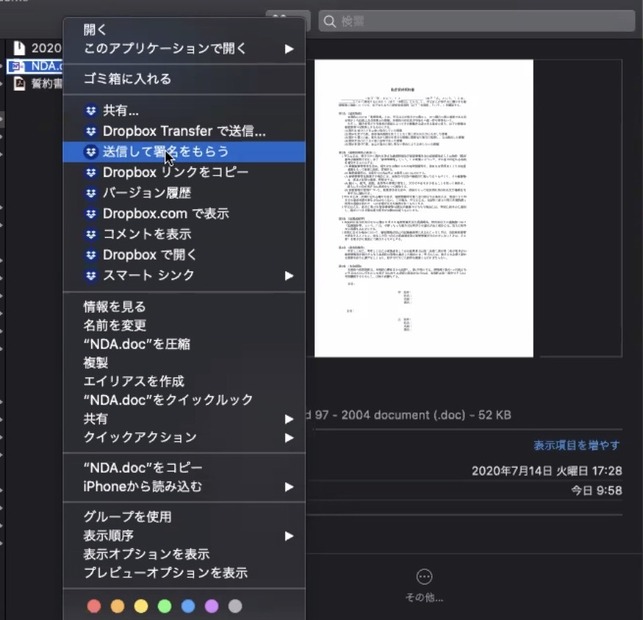This screenshot has height=620, width=643.
Task: Select the 誓約書 PDF file icon
Action: [19, 84]
